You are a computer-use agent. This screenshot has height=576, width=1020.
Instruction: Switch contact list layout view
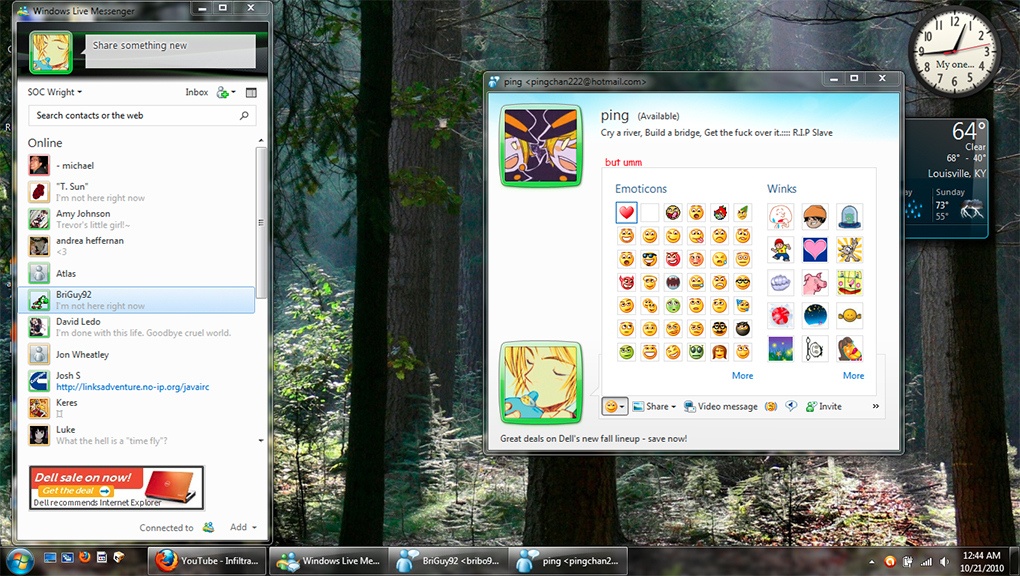pyautogui.click(x=251, y=93)
